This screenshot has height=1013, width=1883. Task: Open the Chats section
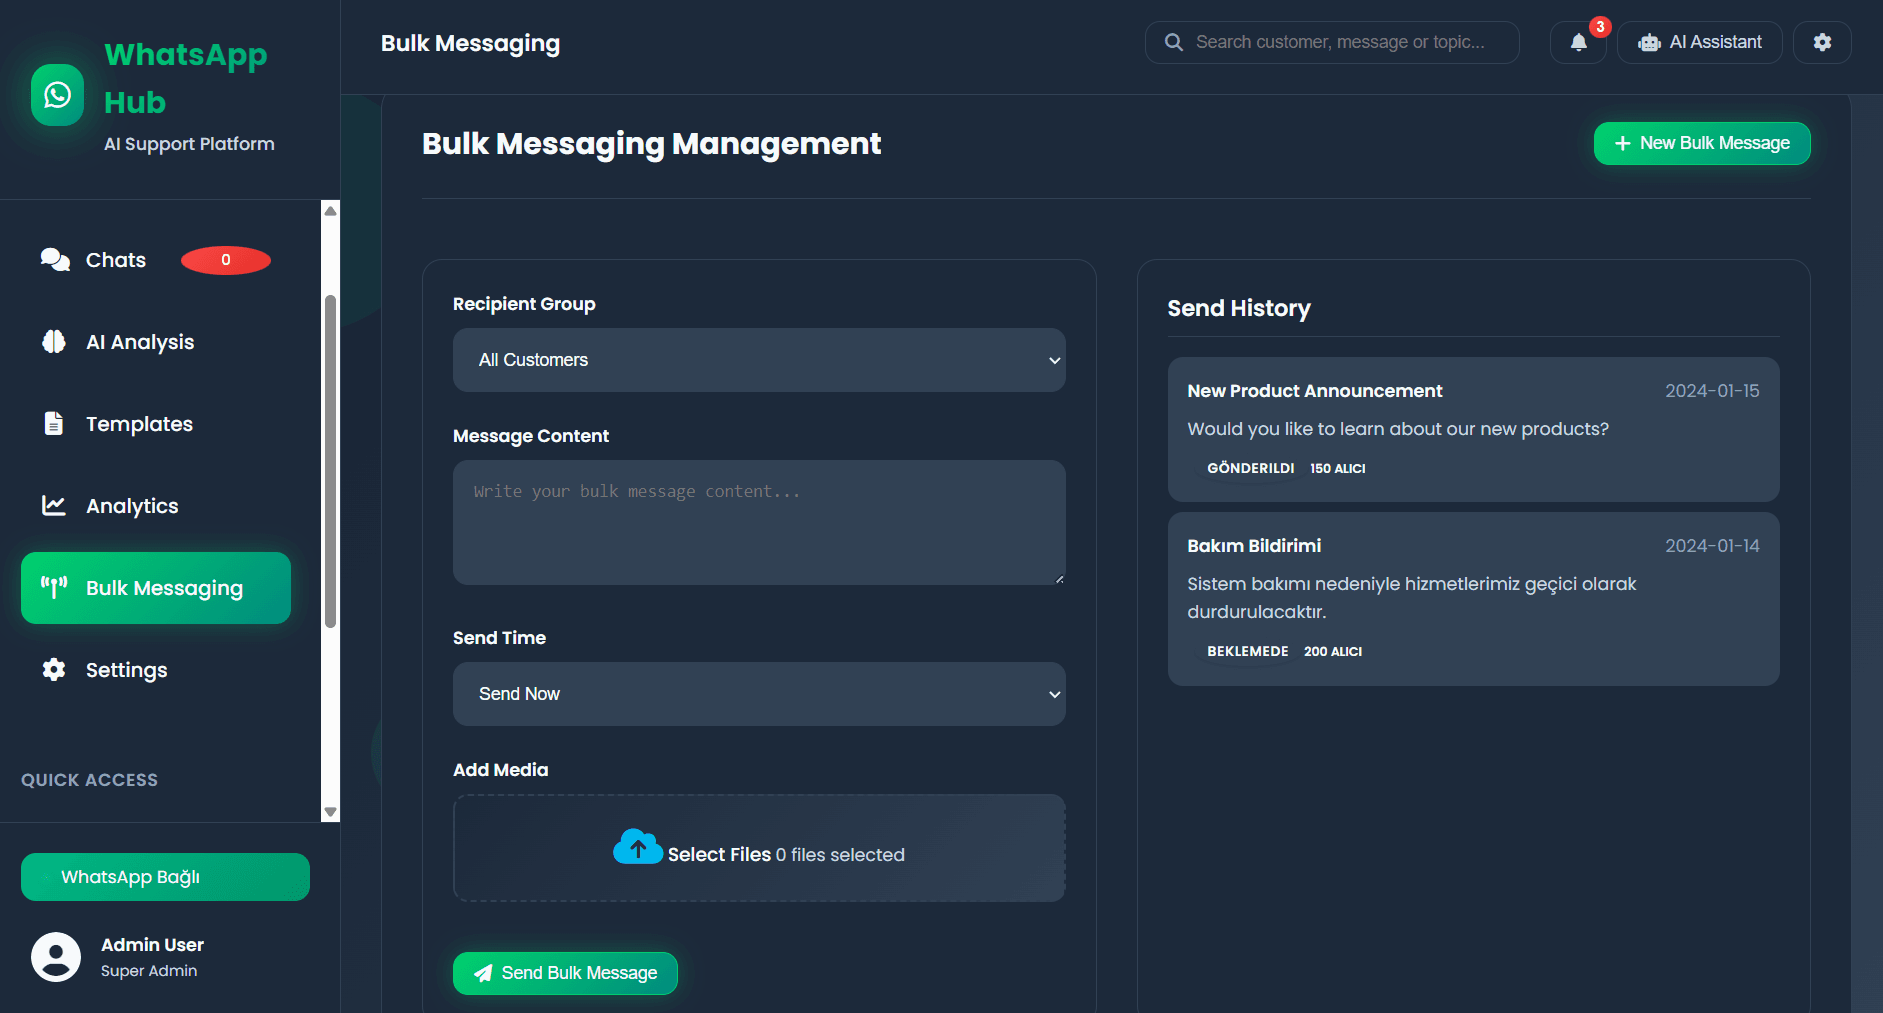click(x=116, y=260)
